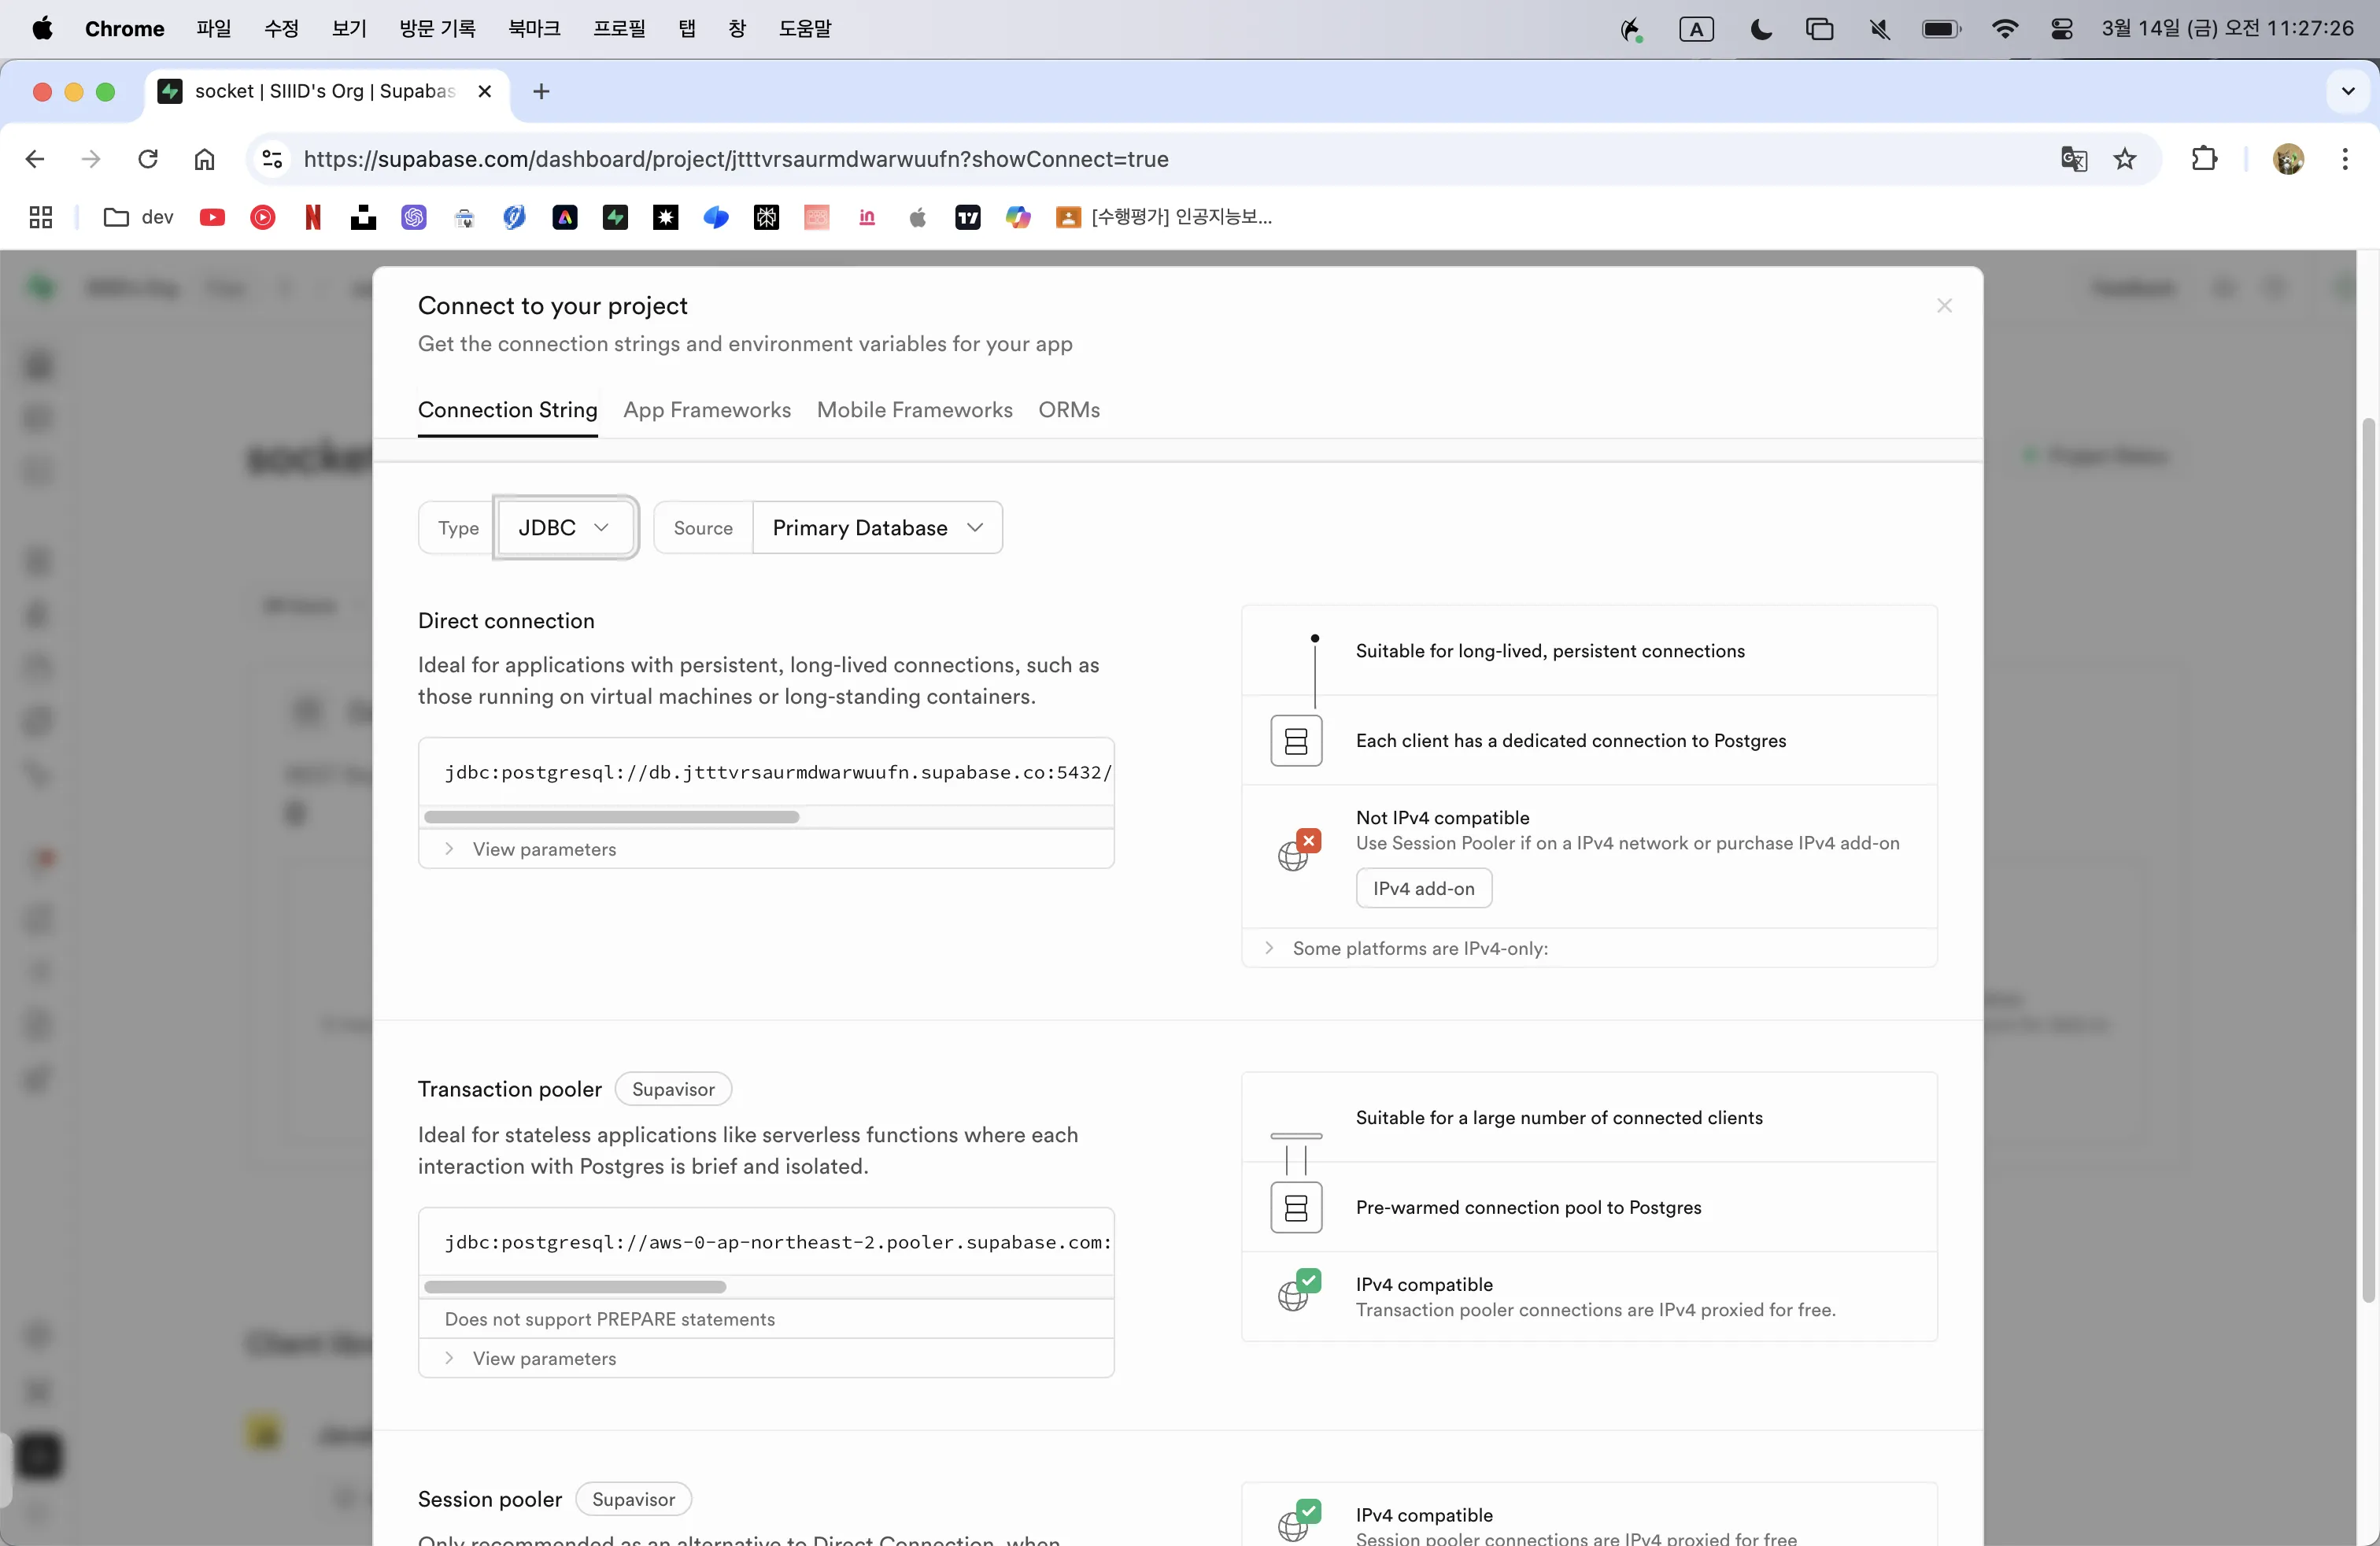Image resolution: width=2380 pixels, height=1546 pixels.
Task: Click the bookmark star icon in address bar
Action: click(x=2125, y=159)
